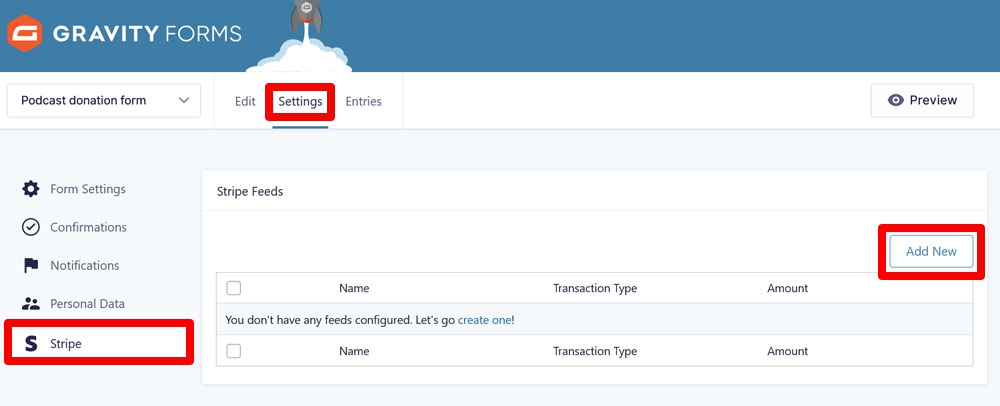Follow the 'create one' link

click(485, 320)
